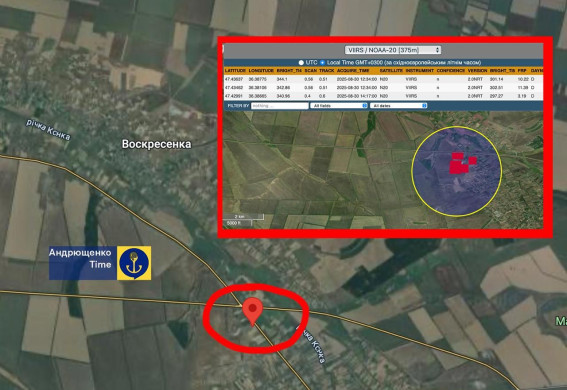Image resolution: width=567 pixels, height=390 pixels.
Task: Sort table by FRP column header
Action: pyautogui.click(x=522, y=71)
